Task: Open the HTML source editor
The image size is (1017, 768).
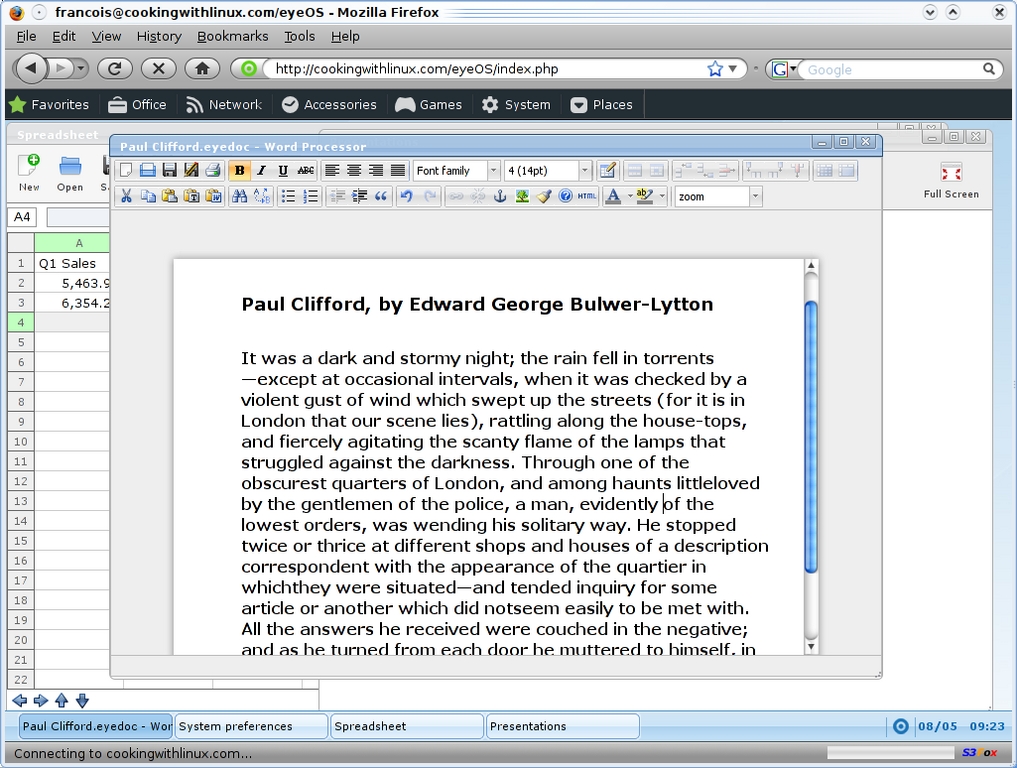Action: [x=587, y=196]
